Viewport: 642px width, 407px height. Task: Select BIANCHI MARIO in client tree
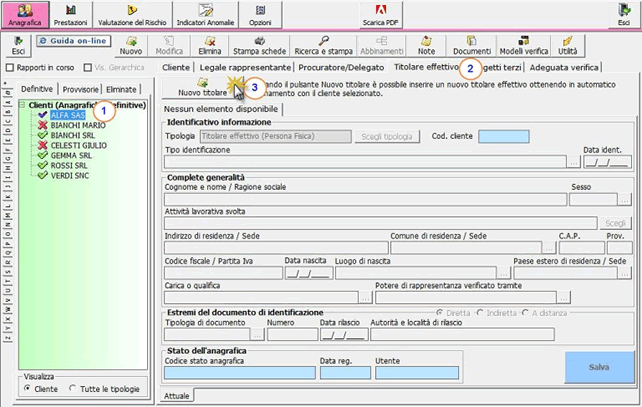[x=78, y=125]
